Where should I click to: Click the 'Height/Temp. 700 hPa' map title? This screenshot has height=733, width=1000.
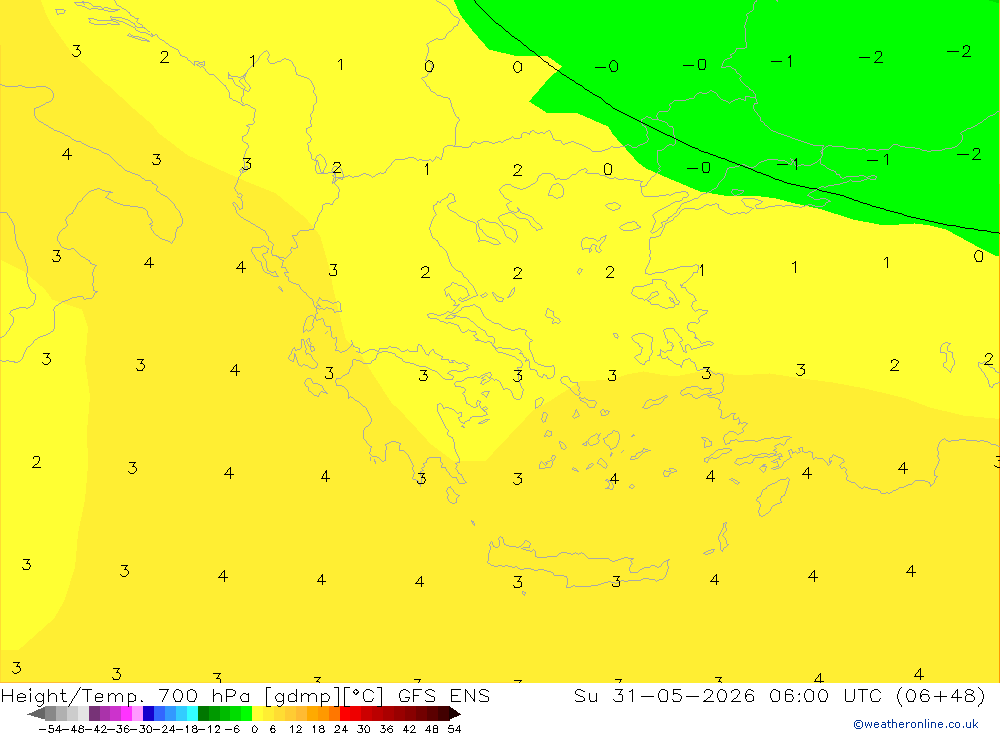126,696
